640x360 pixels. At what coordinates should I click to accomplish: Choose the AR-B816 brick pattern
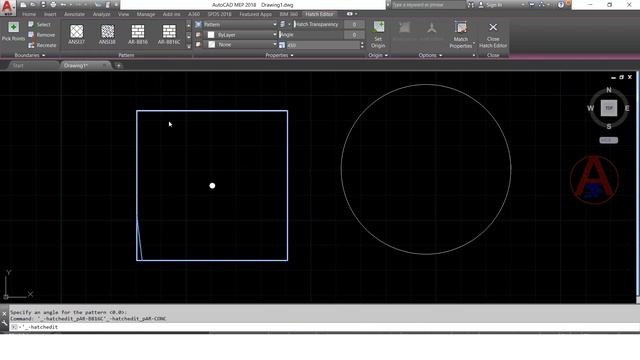(138, 34)
